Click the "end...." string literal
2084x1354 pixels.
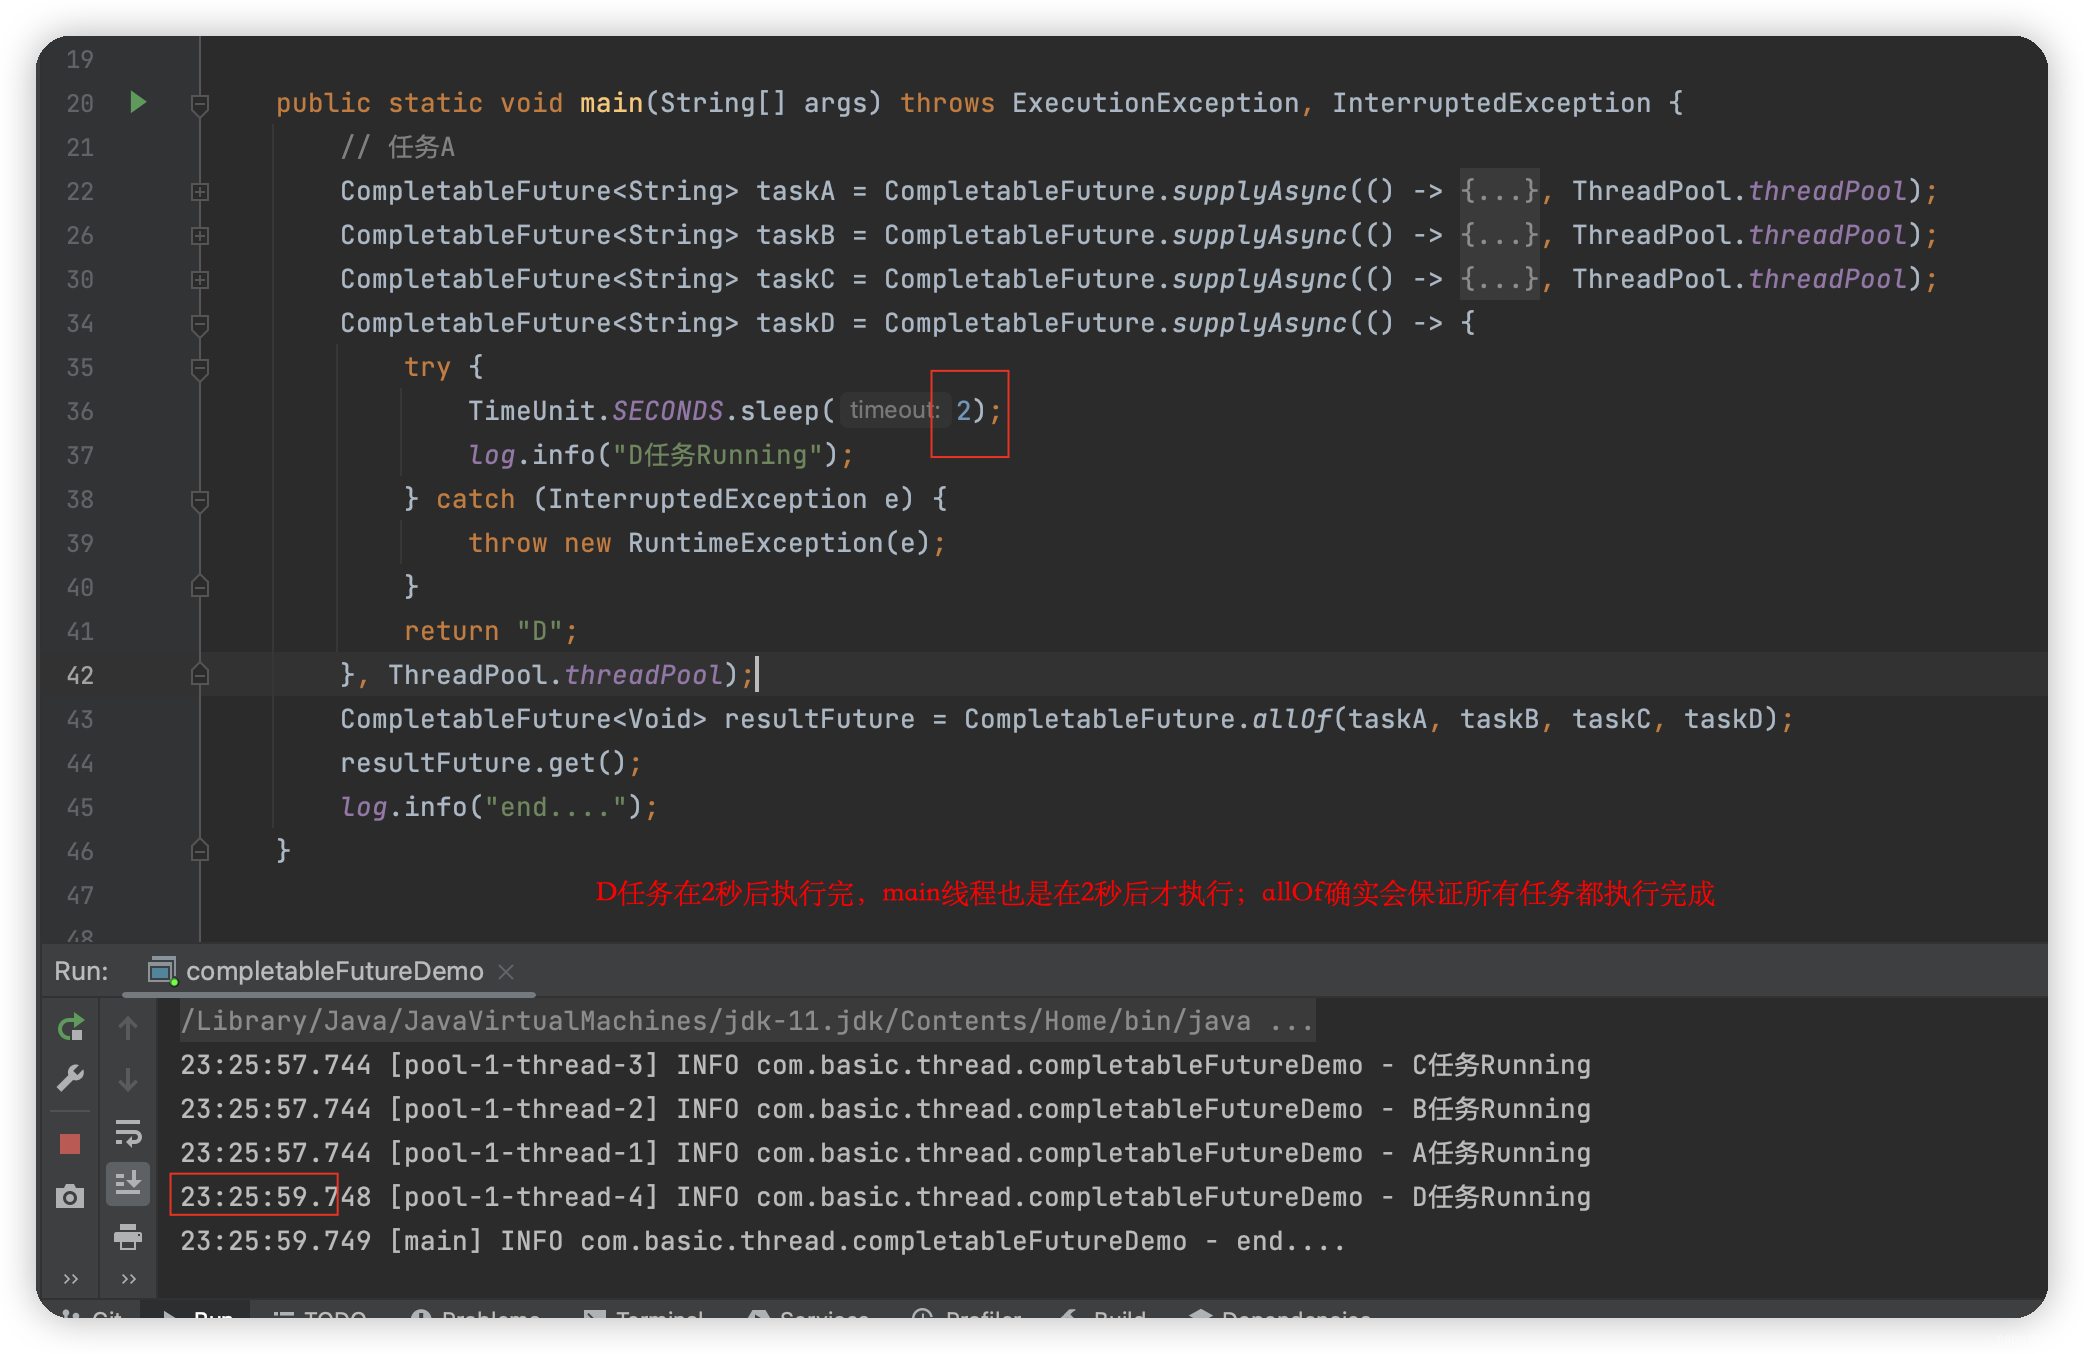tap(555, 807)
